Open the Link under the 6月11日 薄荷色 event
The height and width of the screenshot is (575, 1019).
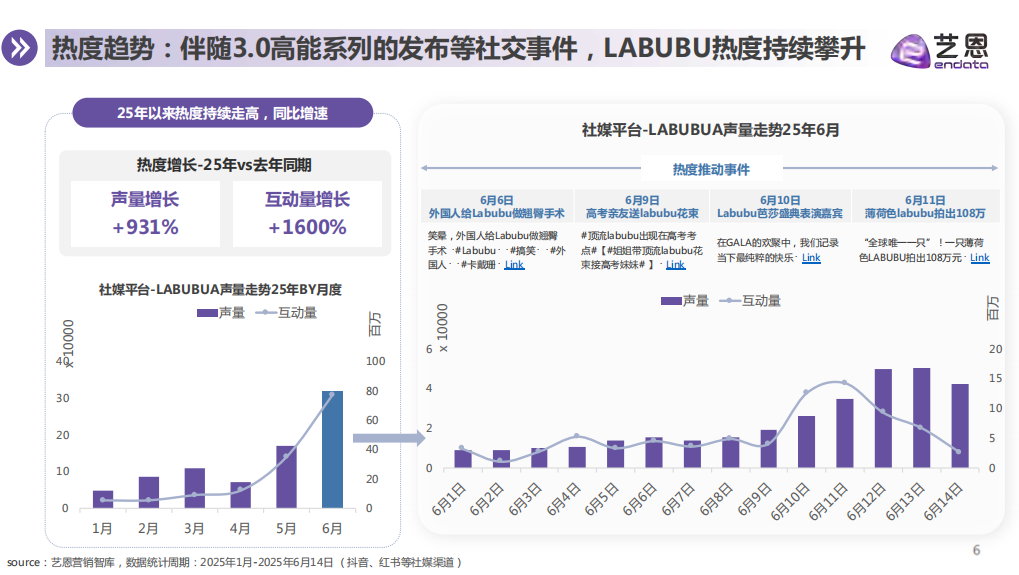pyautogui.click(x=980, y=258)
